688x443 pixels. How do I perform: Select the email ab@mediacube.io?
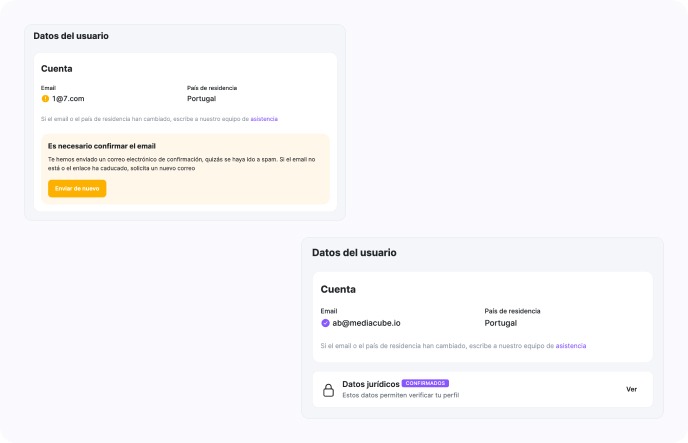(x=366, y=323)
